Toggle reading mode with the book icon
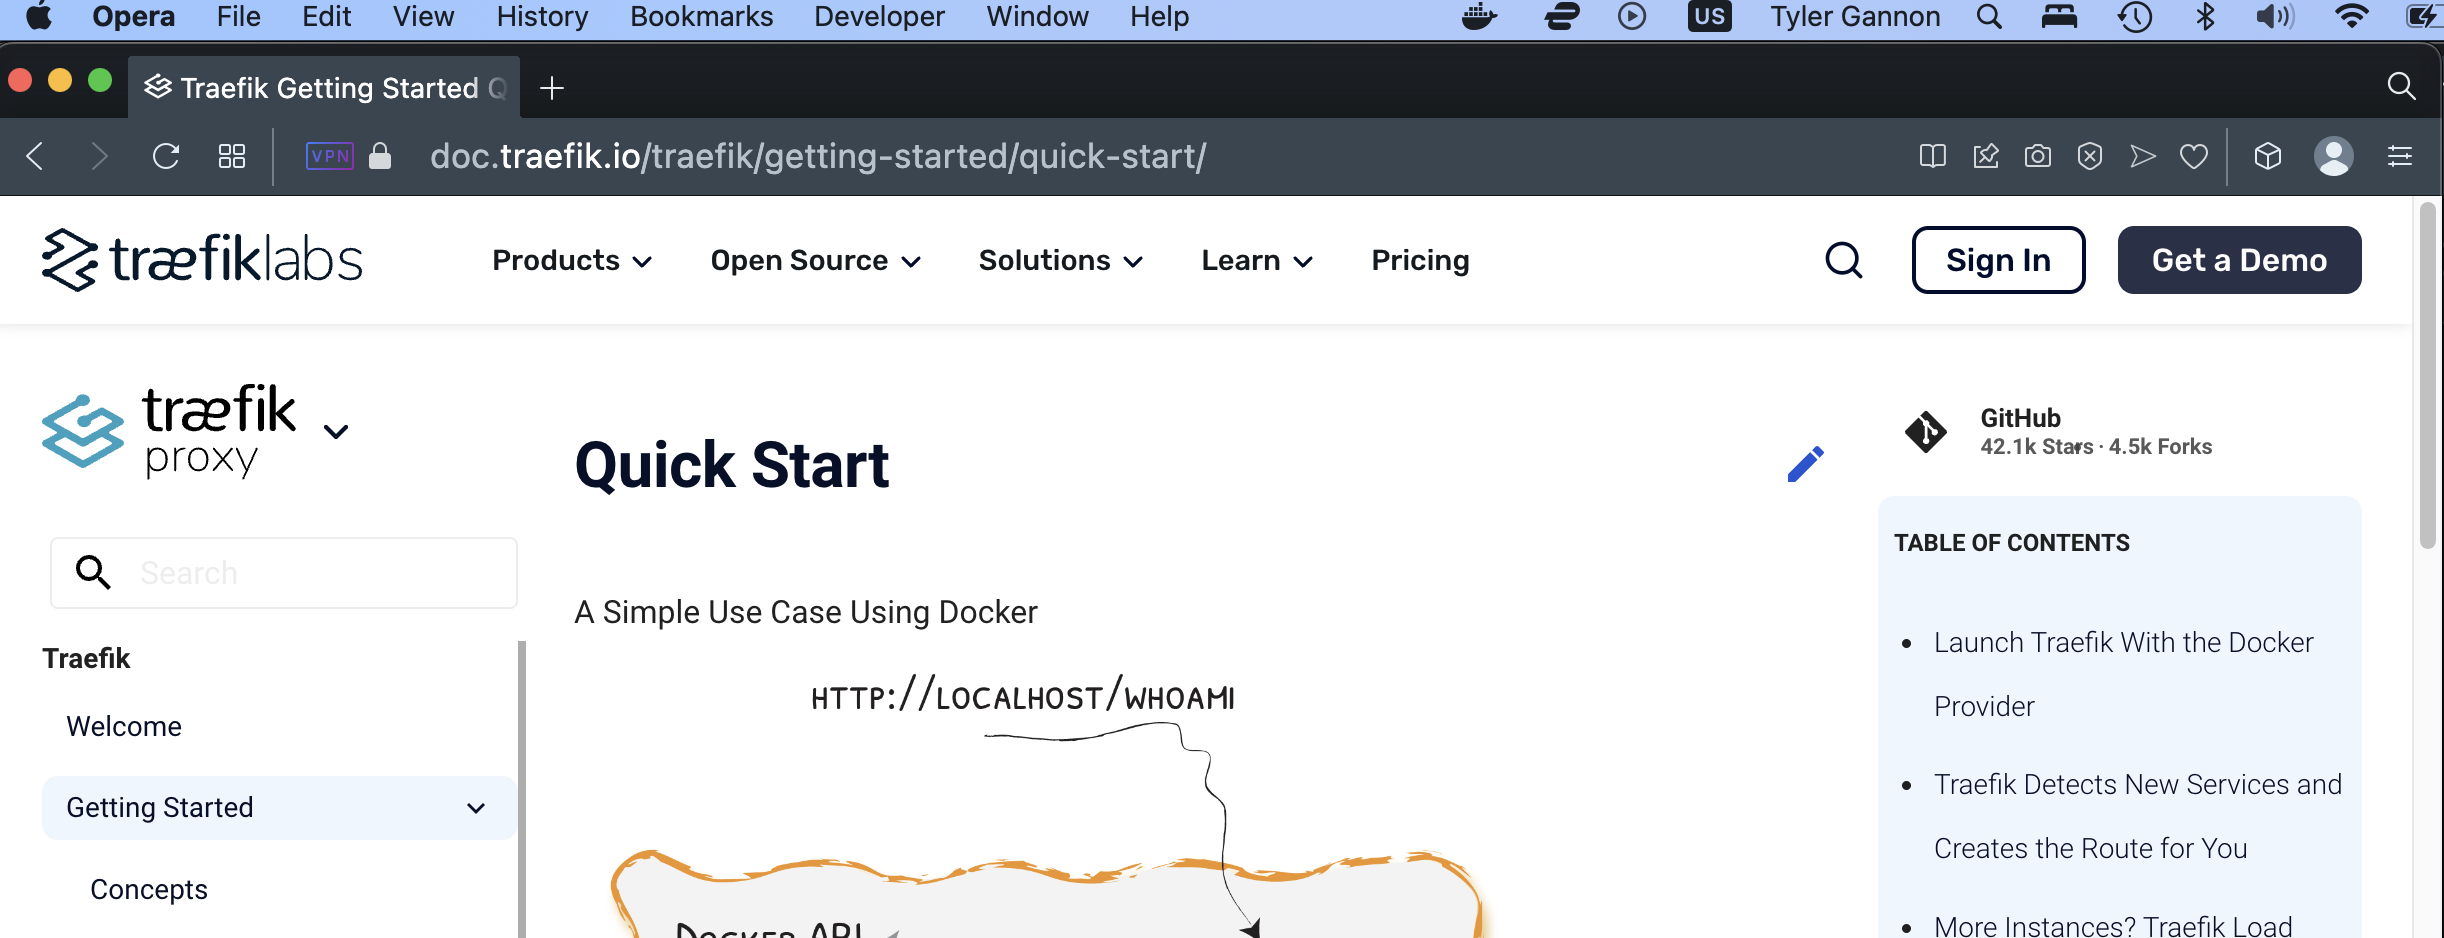The height and width of the screenshot is (938, 2444). click(1933, 156)
